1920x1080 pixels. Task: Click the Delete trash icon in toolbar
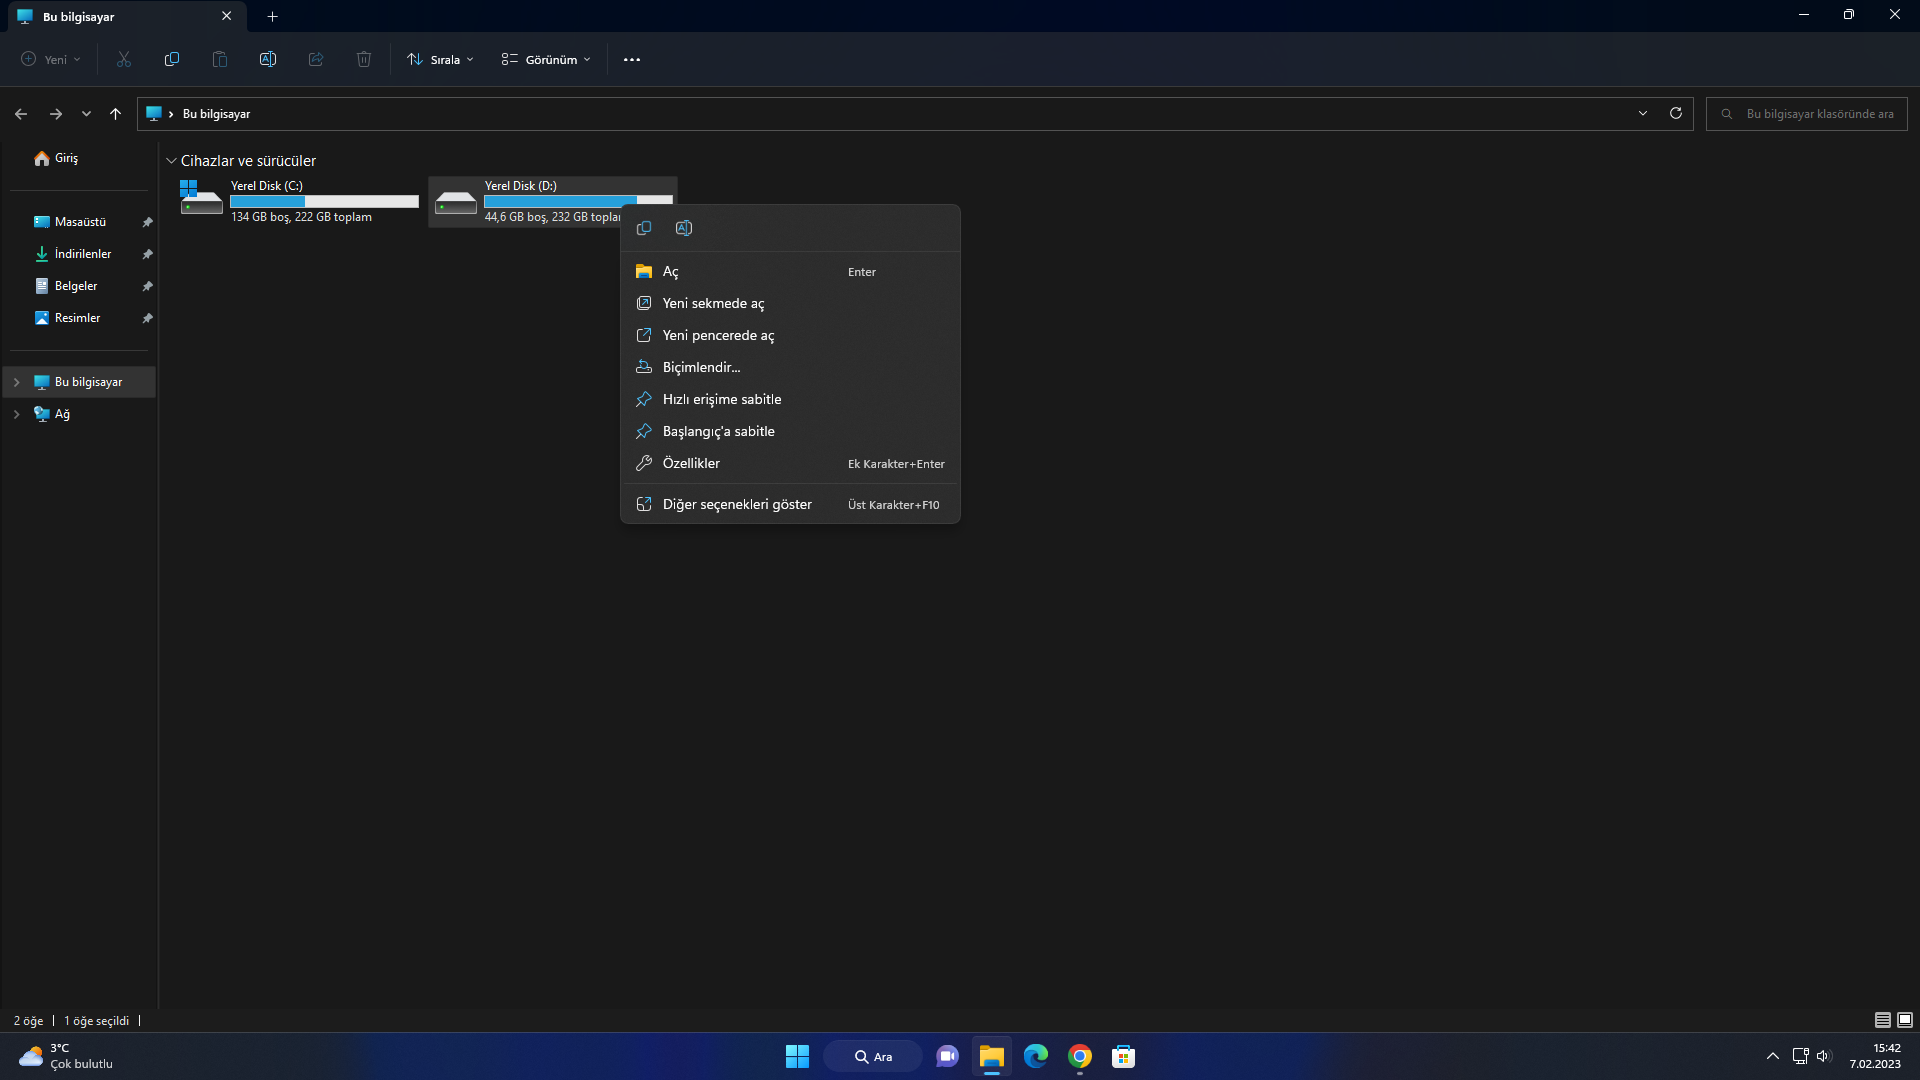coord(364,59)
